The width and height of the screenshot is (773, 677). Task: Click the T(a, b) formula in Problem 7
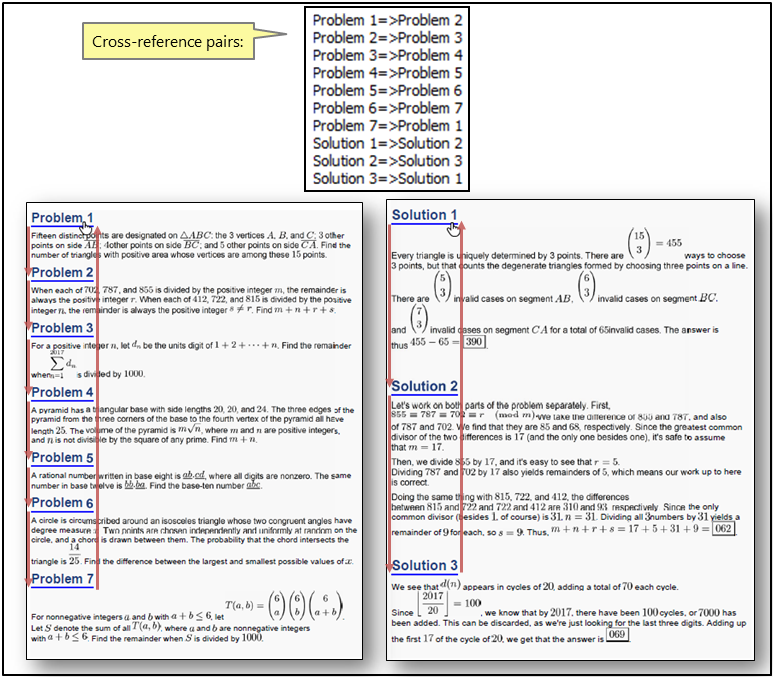point(284,605)
